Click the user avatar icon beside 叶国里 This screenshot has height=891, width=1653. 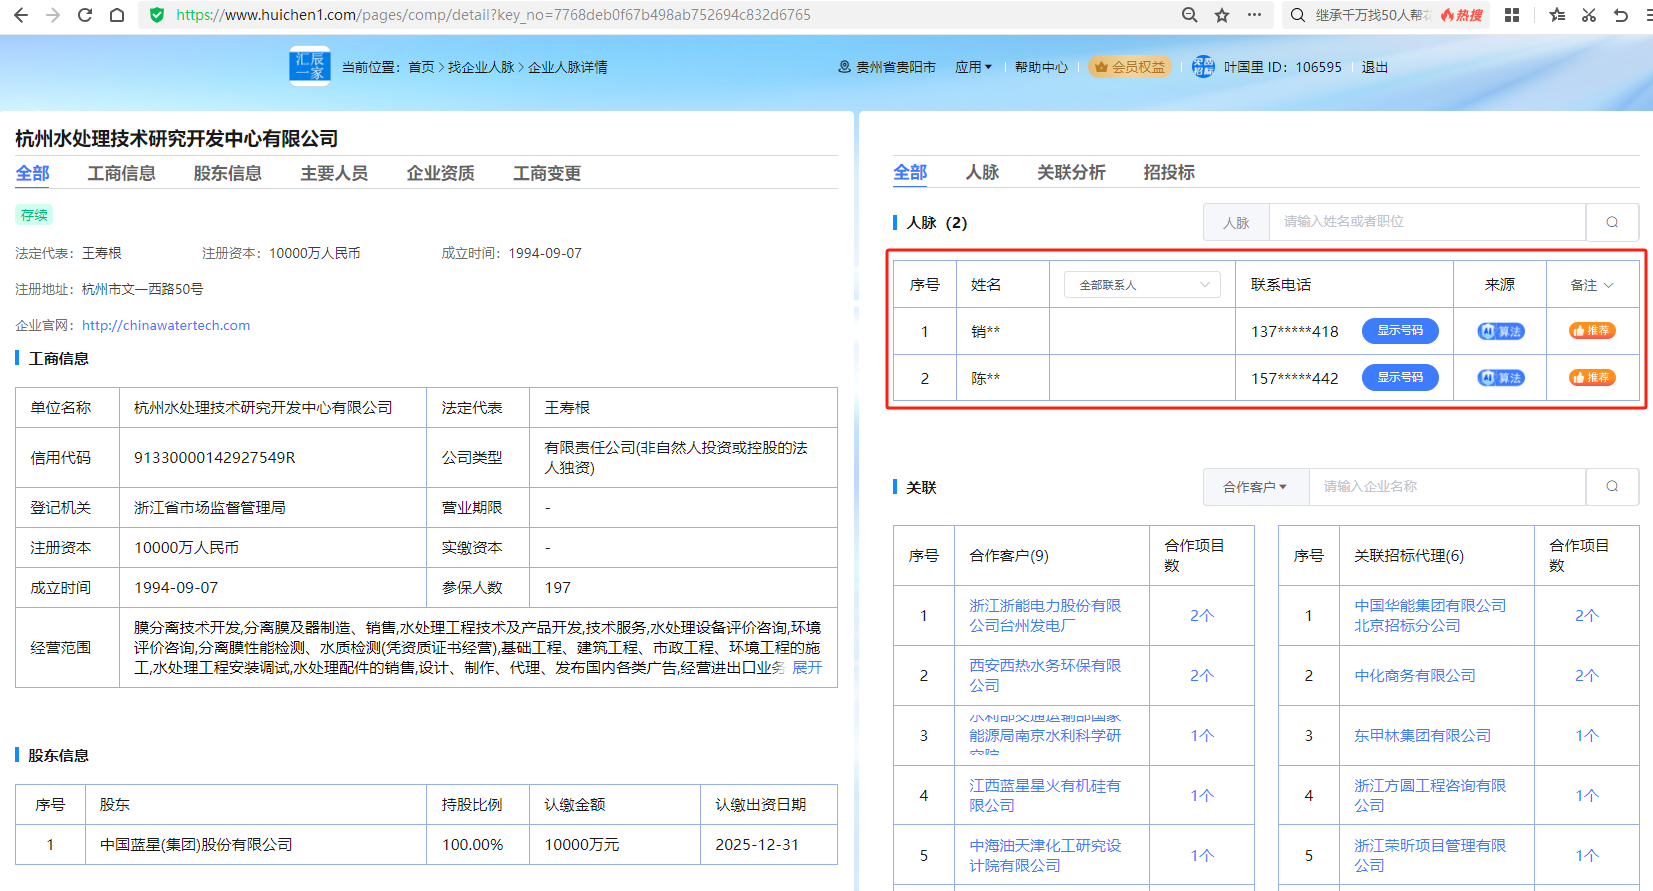click(1203, 67)
